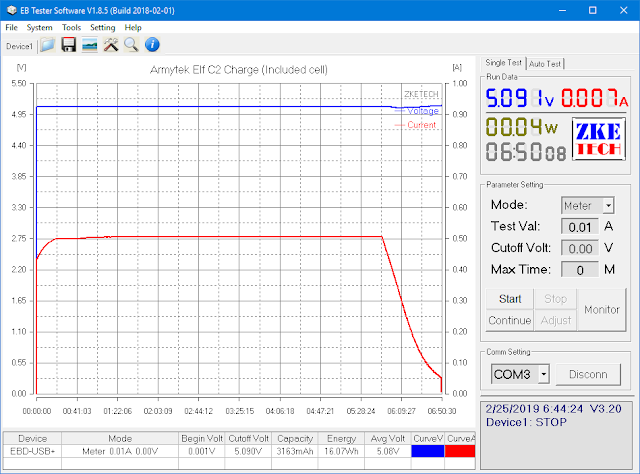Click the Continue button
This screenshot has height=474, width=640.
pos(510,320)
